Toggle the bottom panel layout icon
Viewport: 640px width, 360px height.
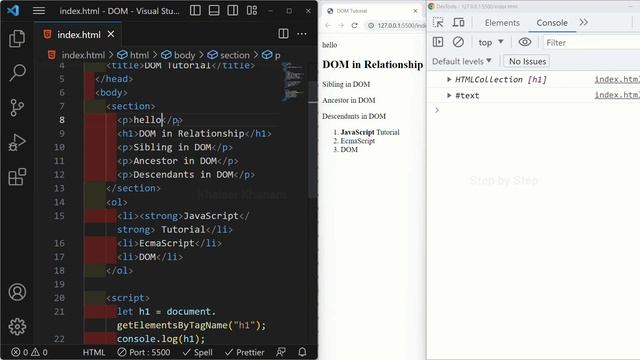pos(214,11)
